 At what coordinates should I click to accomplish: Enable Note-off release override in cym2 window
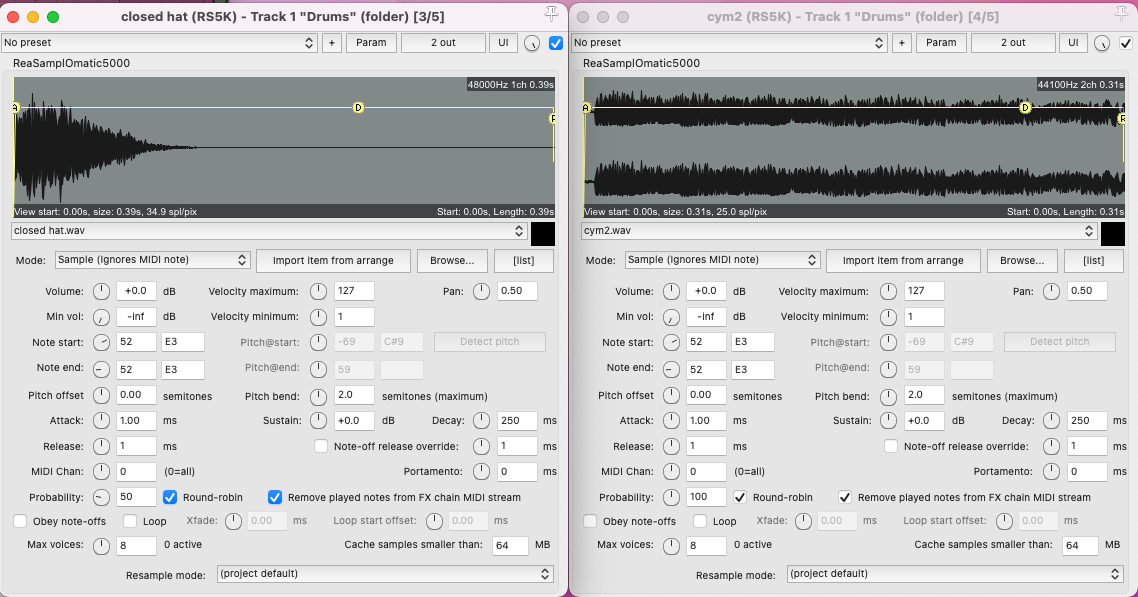tap(891, 446)
